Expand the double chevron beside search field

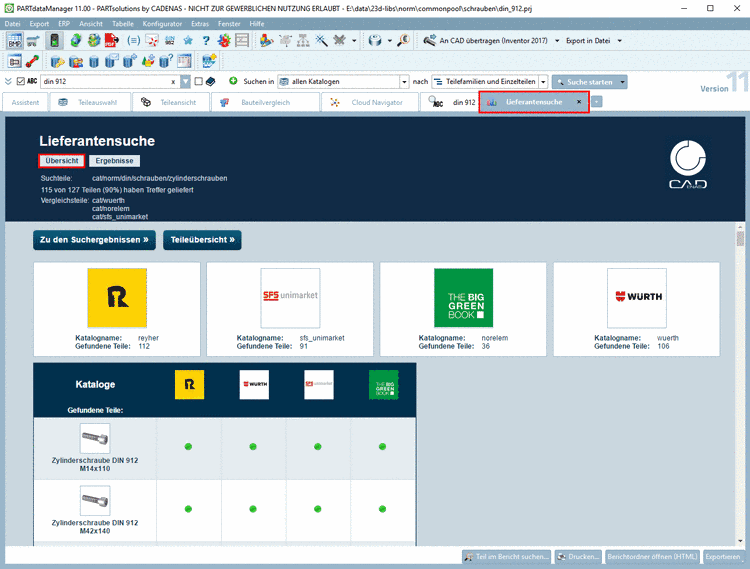coord(8,81)
